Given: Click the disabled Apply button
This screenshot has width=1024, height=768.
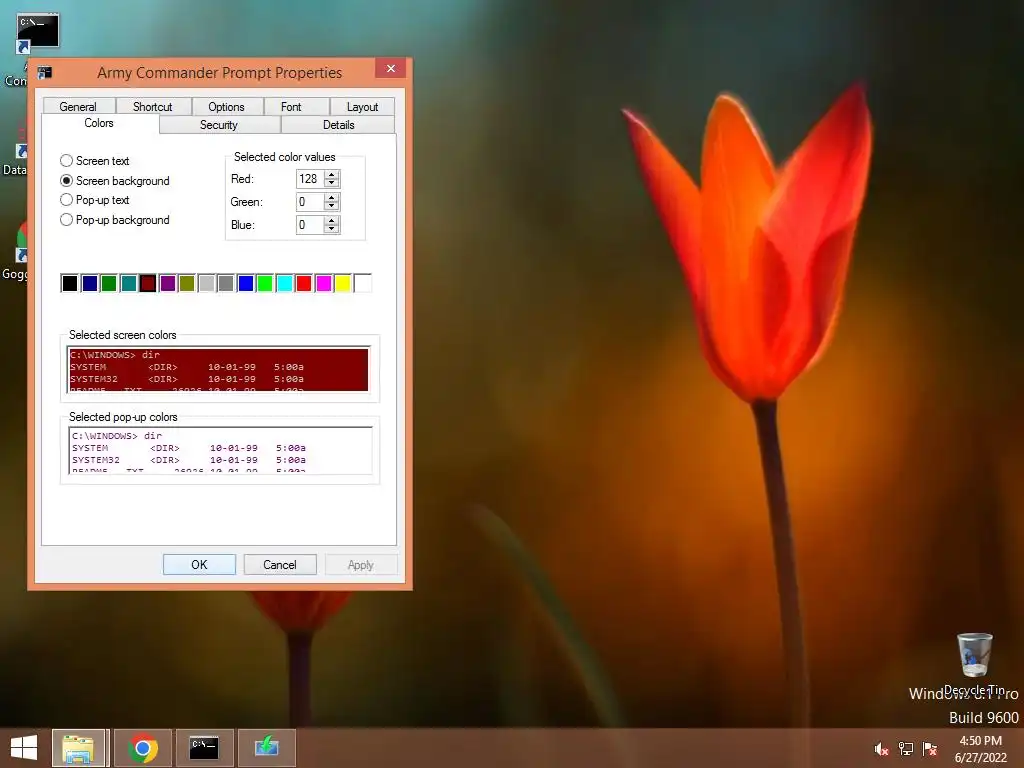Looking at the screenshot, I should (360, 565).
